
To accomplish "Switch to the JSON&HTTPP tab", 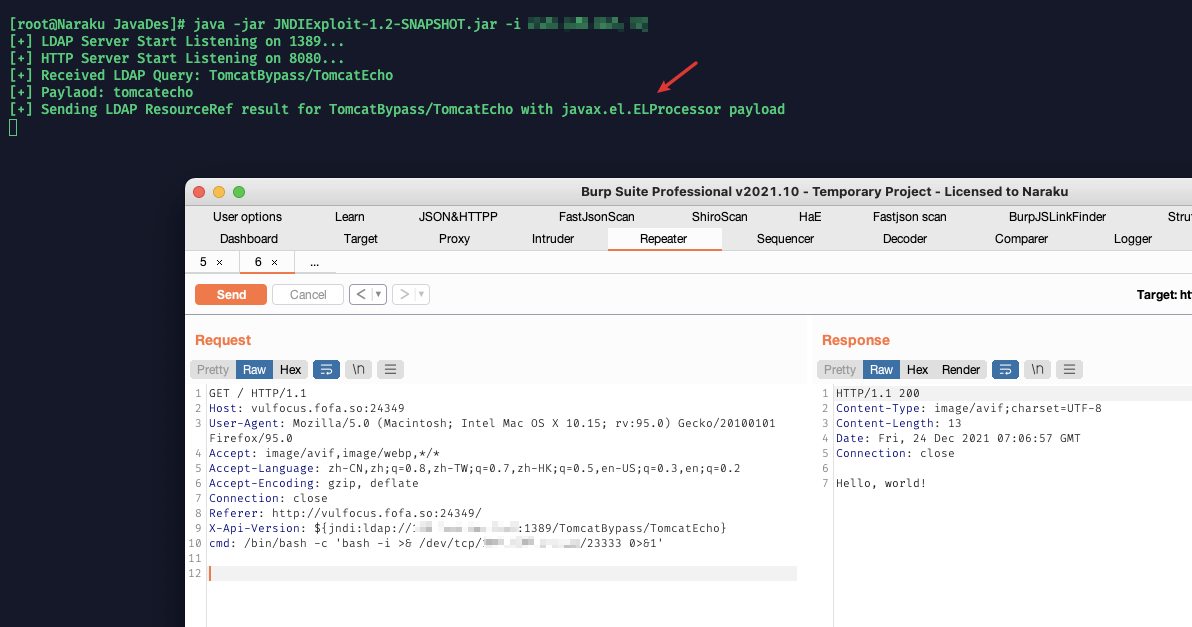I will [458, 217].
